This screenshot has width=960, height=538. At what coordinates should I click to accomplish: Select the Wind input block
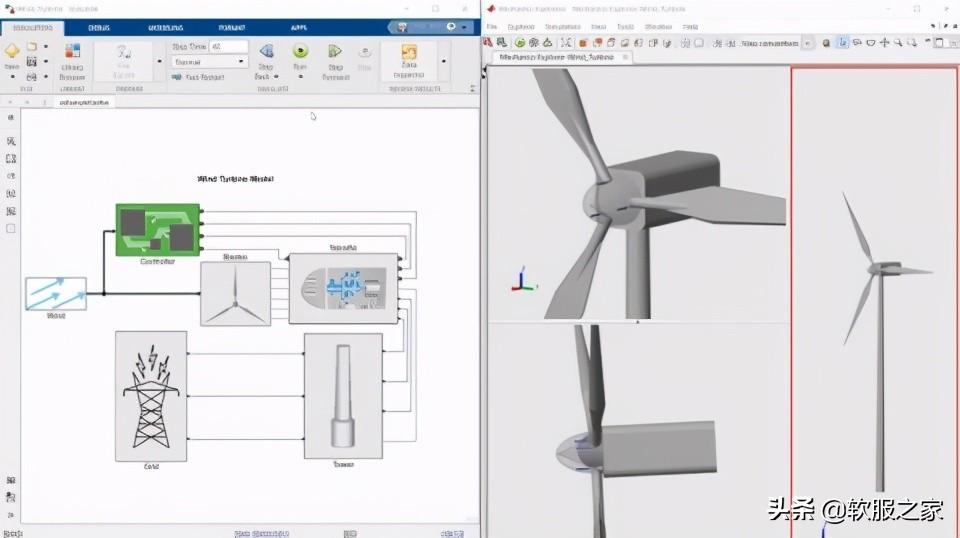pyautogui.click(x=55, y=294)
